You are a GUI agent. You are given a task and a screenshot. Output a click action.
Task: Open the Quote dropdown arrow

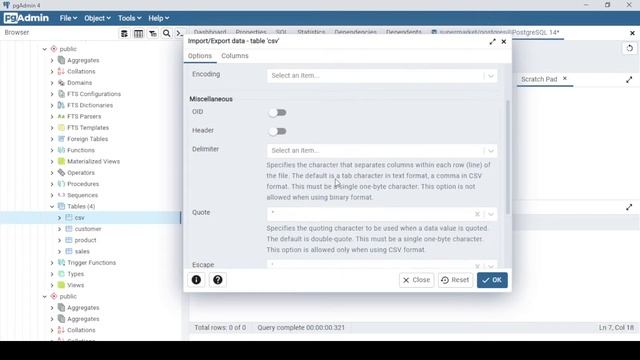491,214
